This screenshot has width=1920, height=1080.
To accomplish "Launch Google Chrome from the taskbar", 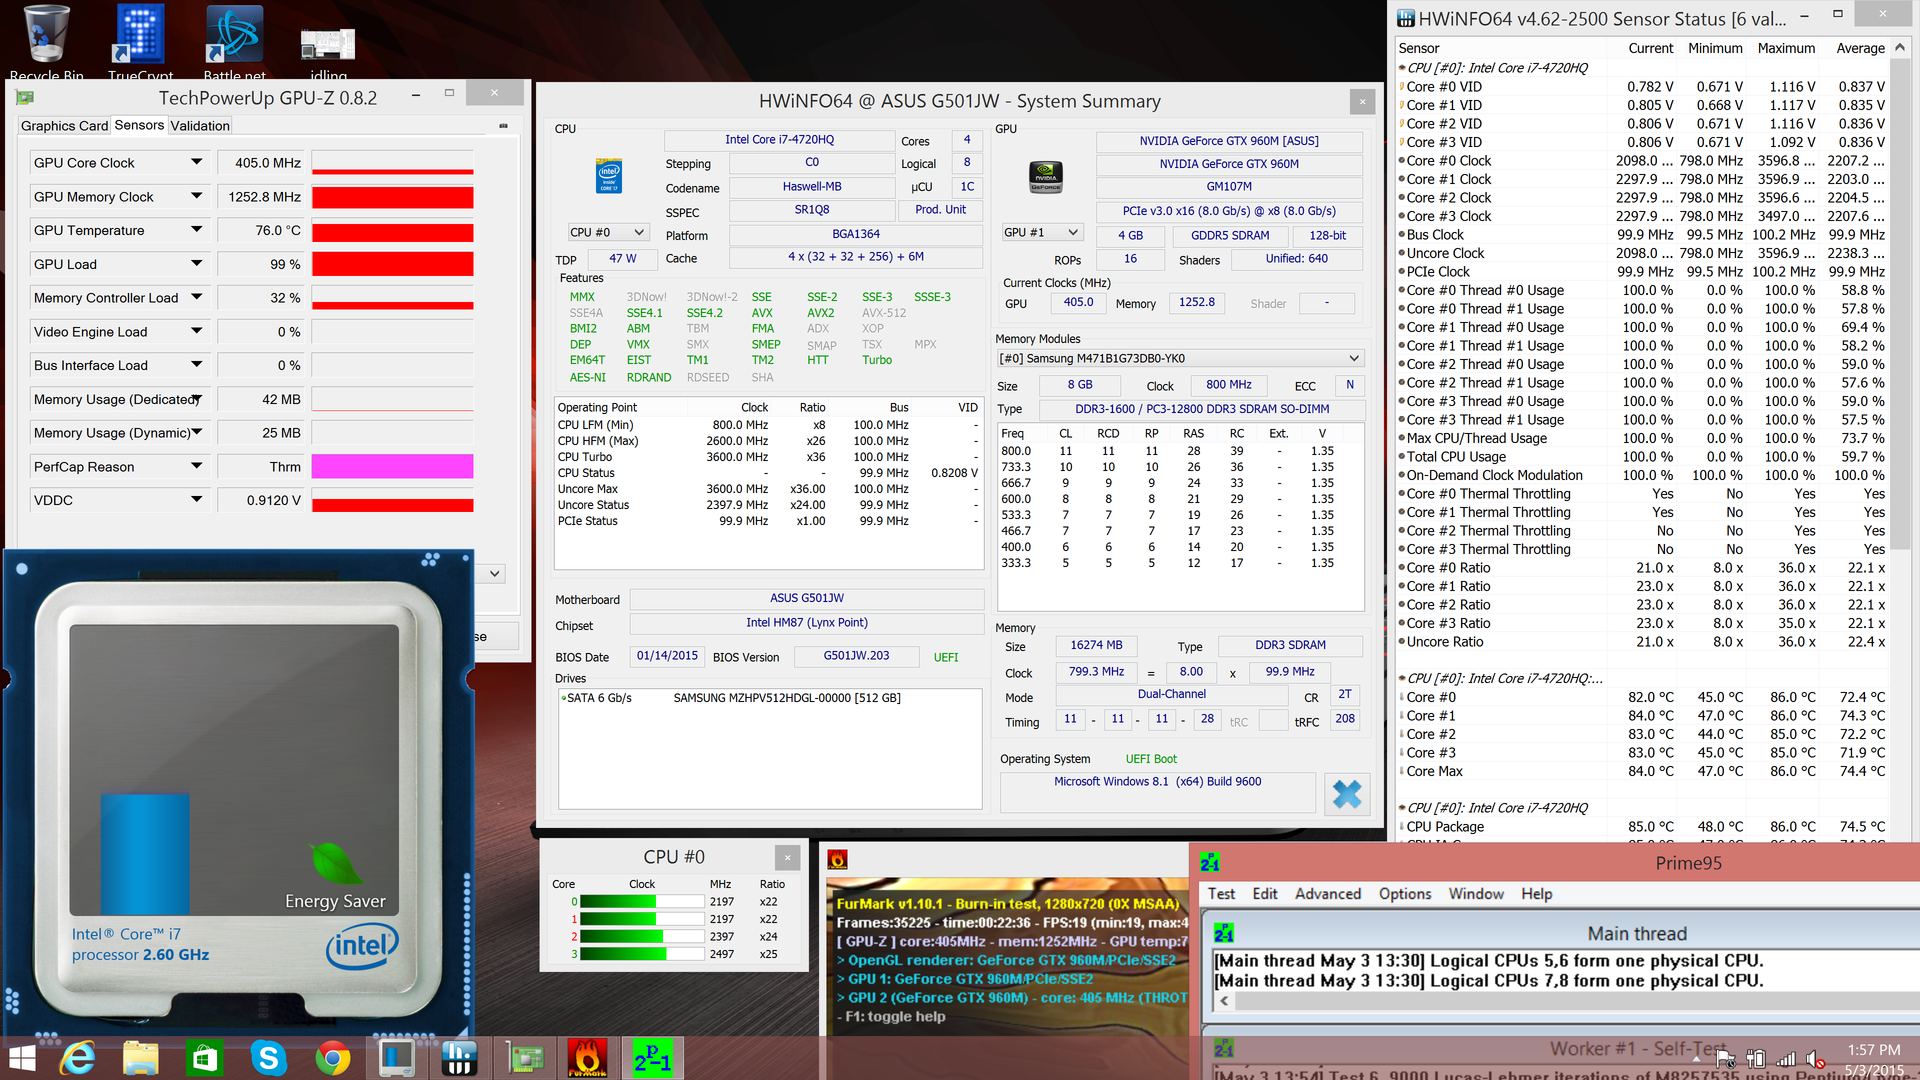I will coord(333,1058).
